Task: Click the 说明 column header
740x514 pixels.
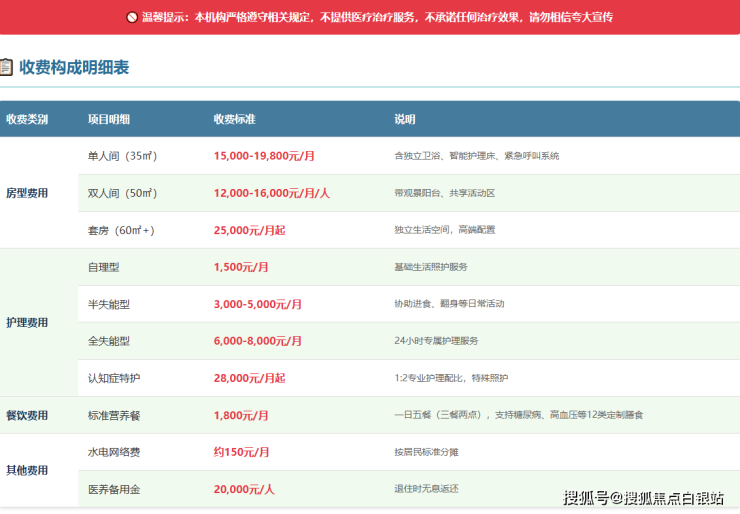Action: coord(404,119)
